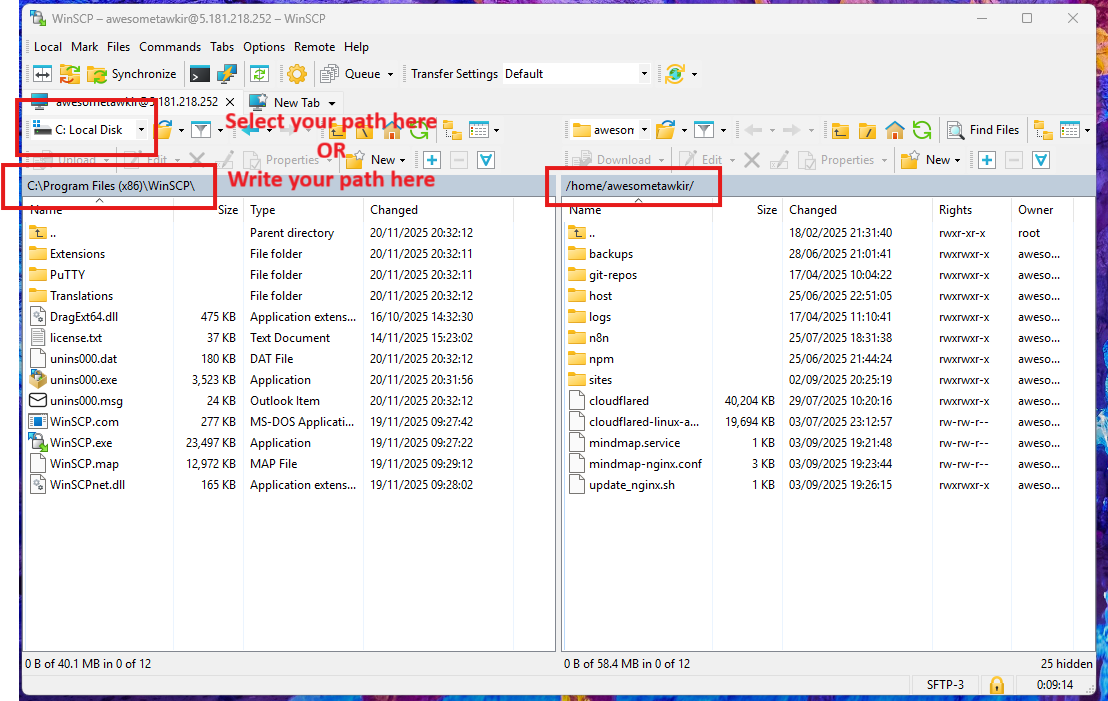Viewport: 1108px width, 701px height.
Task: Select the backups folder in remote panel
Action: [610, 254]
